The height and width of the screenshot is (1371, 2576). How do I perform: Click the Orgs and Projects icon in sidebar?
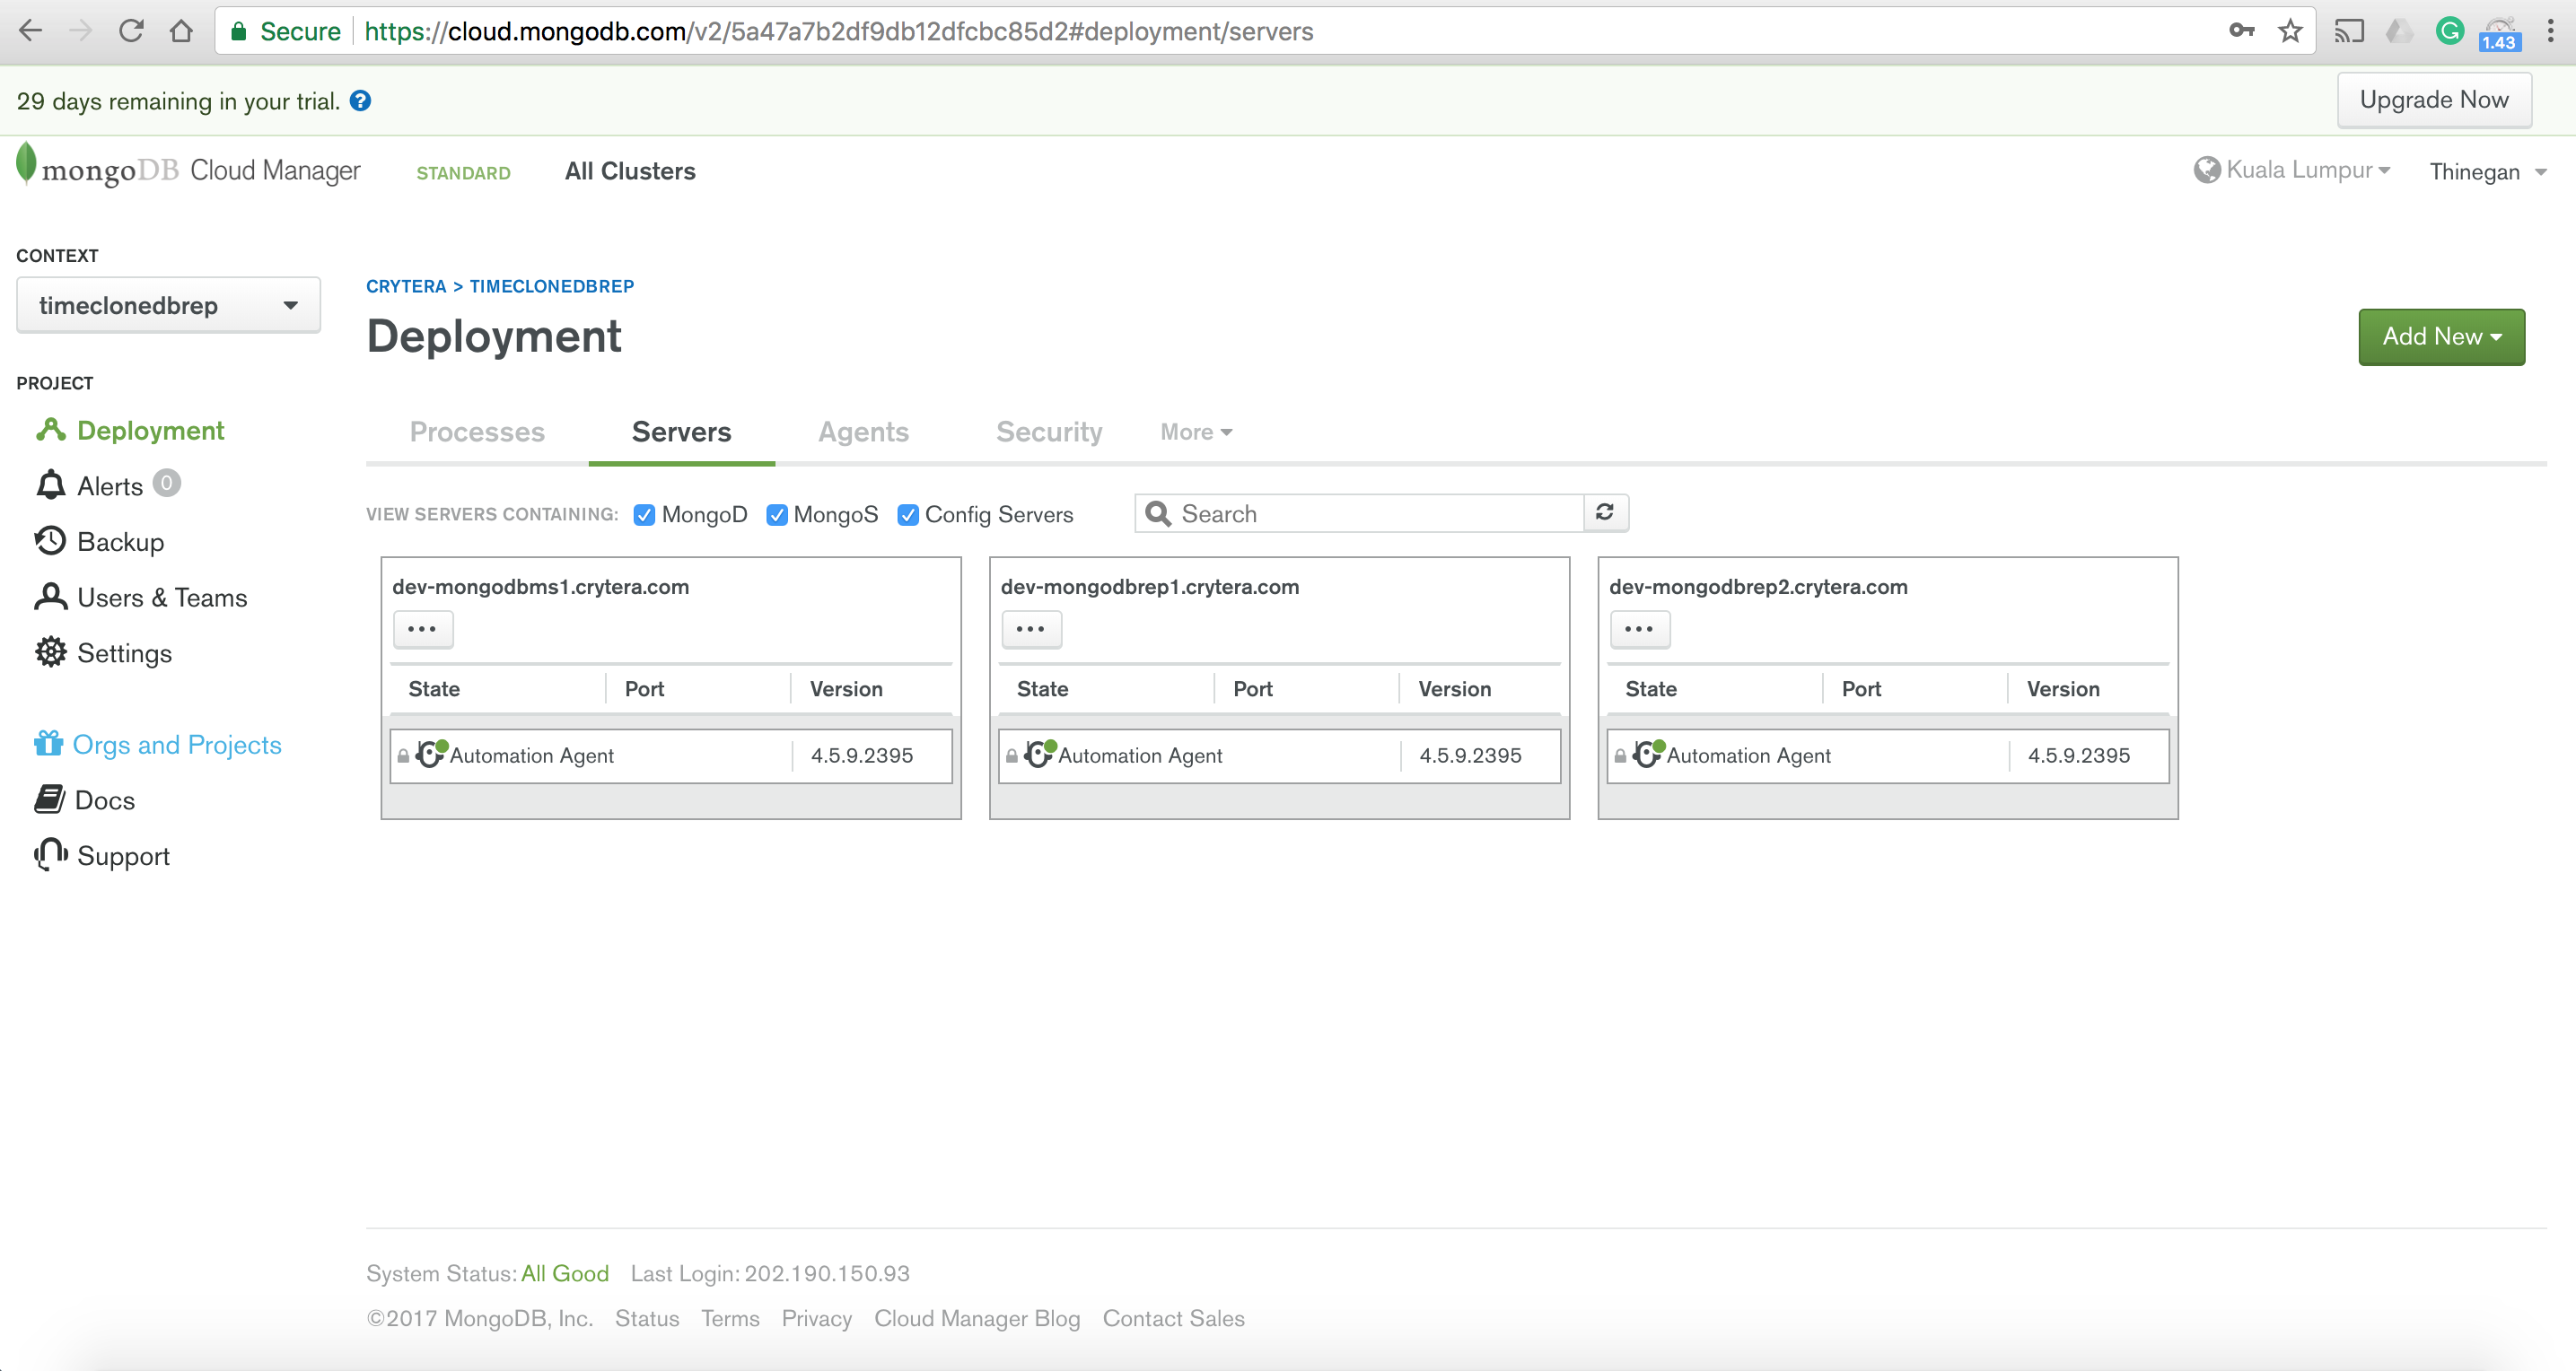click(x=48, y=744)
